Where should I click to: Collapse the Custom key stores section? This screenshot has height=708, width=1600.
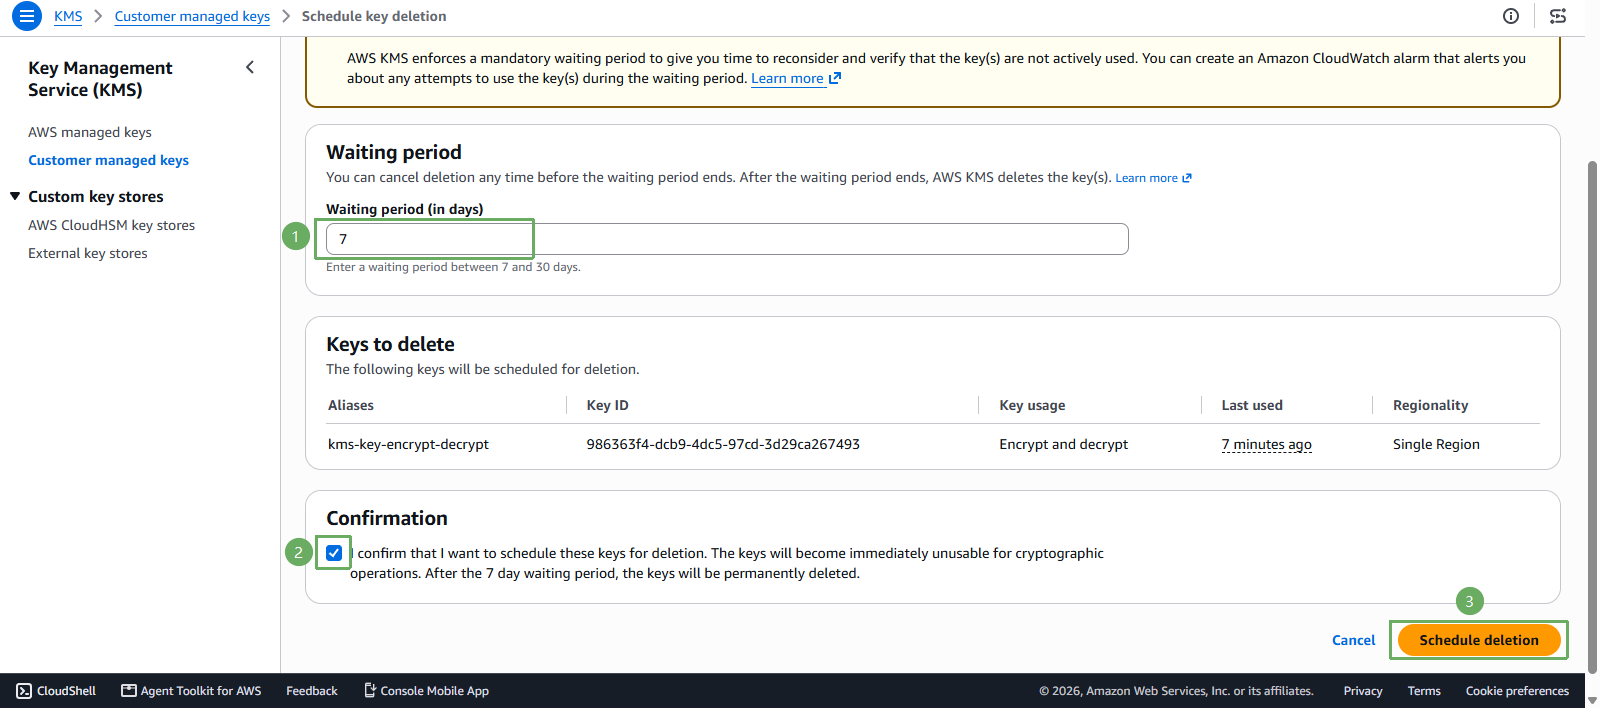15,196
